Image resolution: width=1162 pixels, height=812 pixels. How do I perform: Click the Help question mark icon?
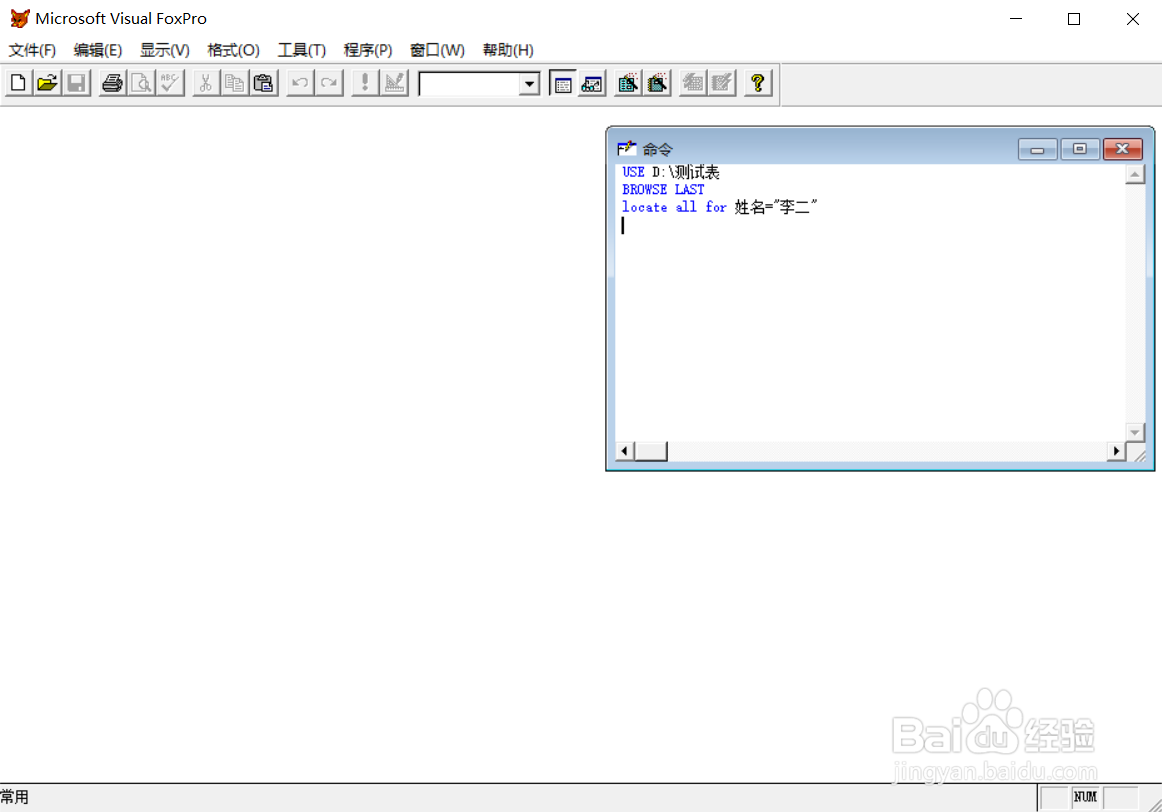point(758,83)
